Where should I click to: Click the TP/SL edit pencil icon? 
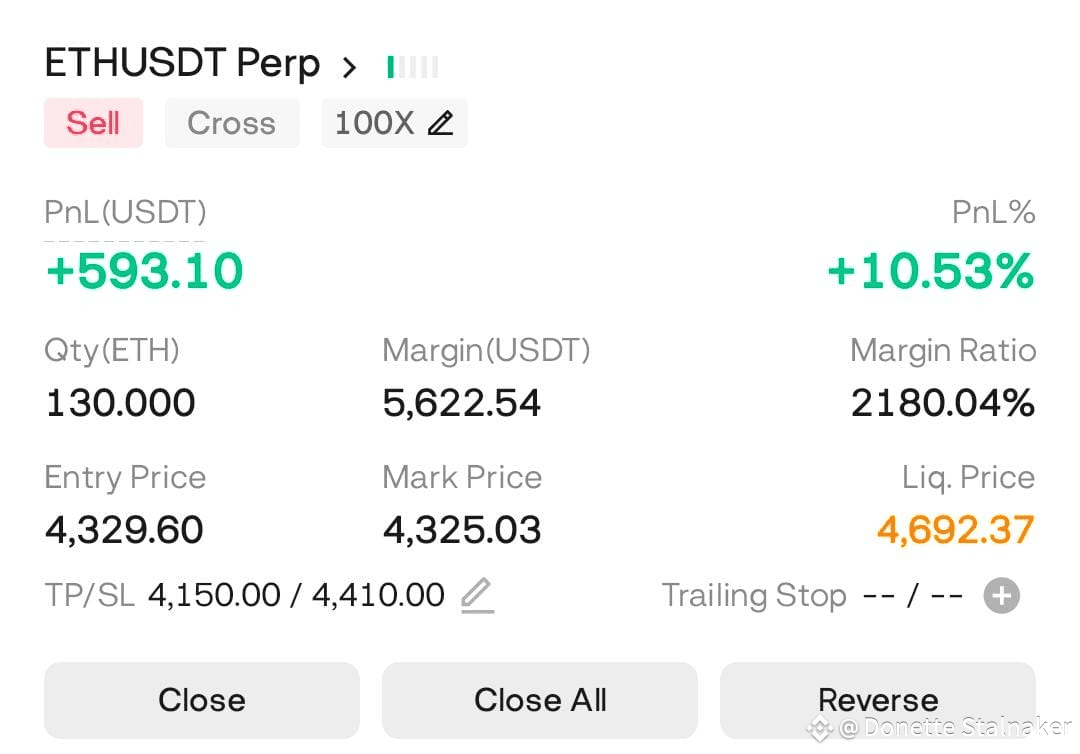click(477, 596)
